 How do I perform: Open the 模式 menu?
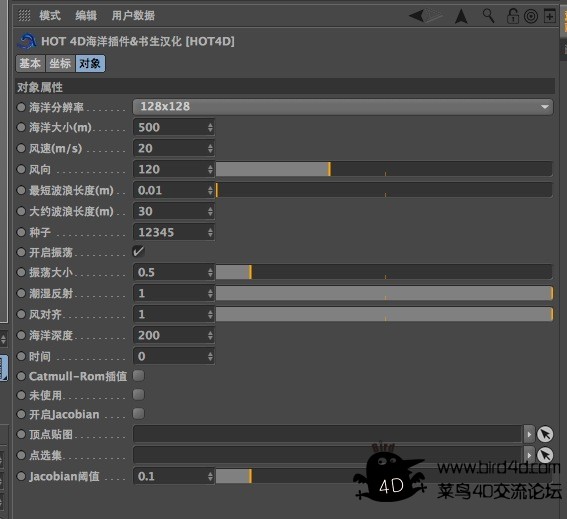50,16
